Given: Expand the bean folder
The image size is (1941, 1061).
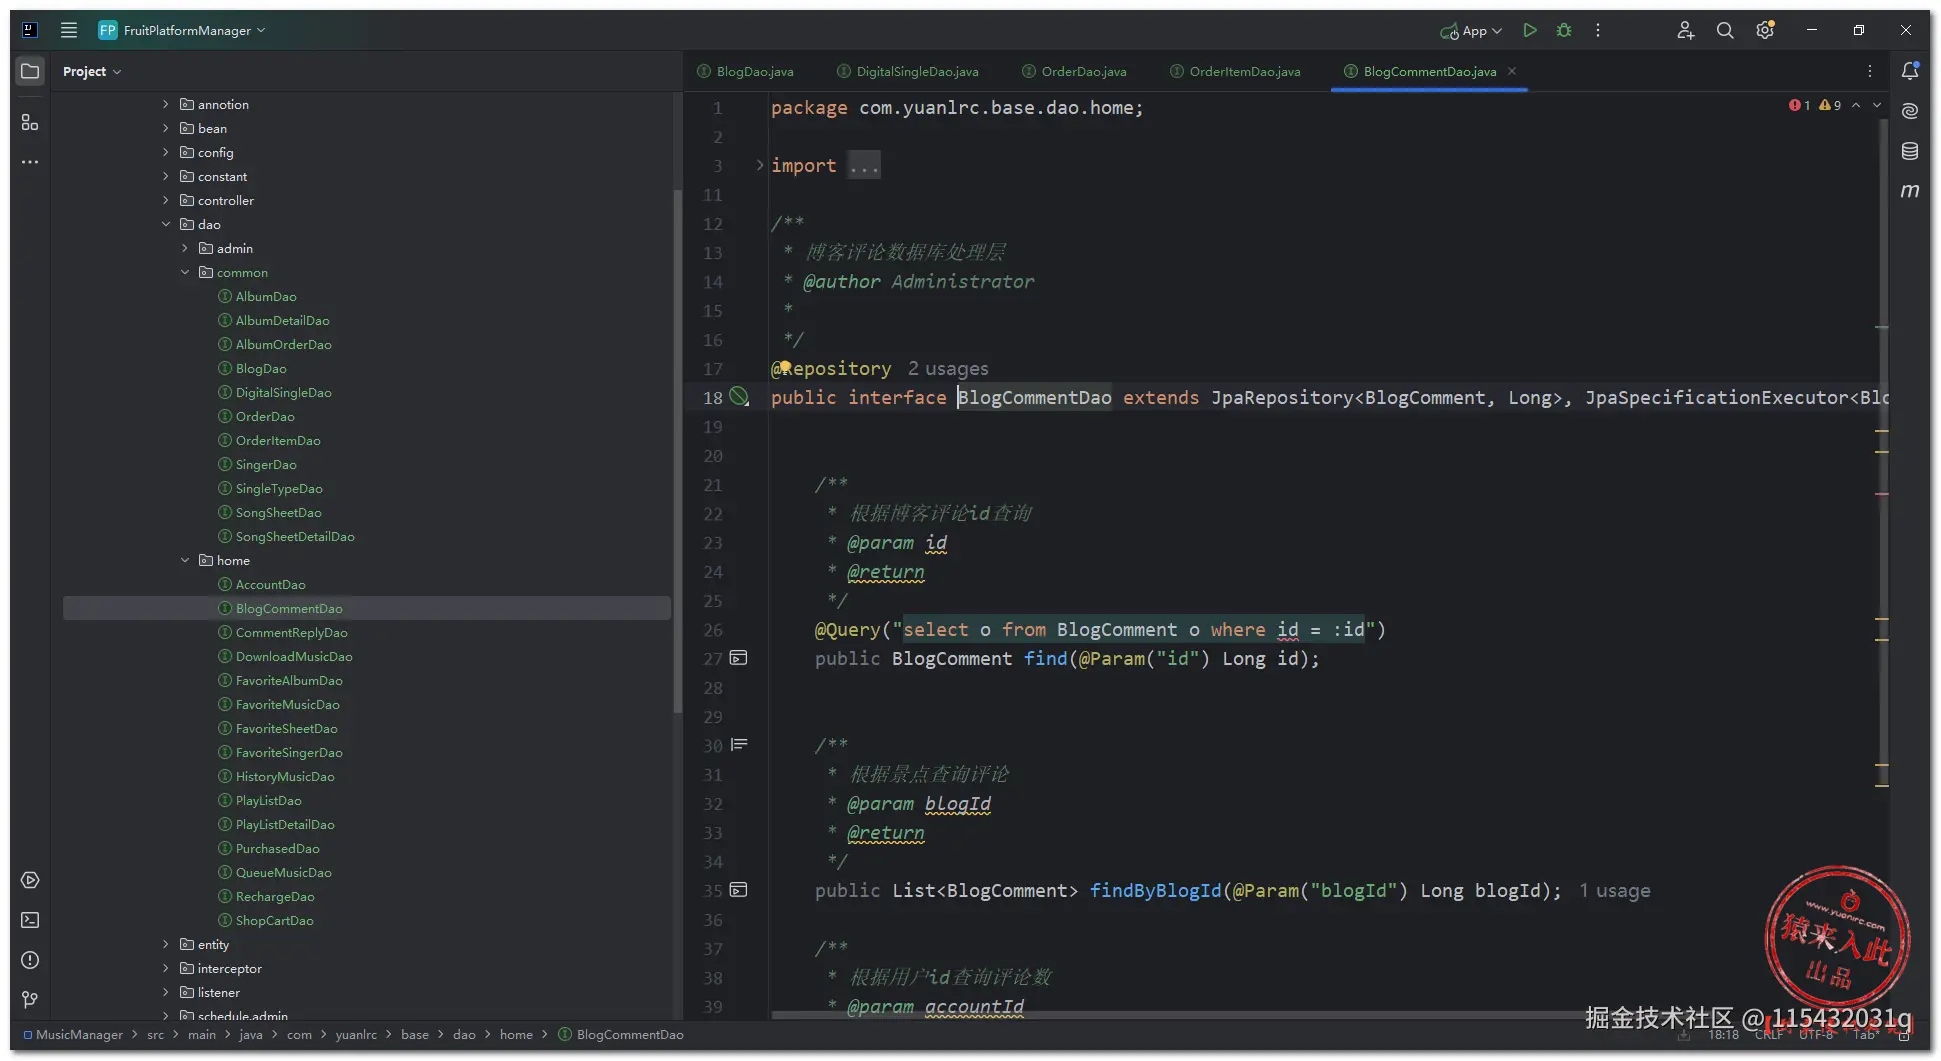Looking at the screenshot, I should (166, 128).
